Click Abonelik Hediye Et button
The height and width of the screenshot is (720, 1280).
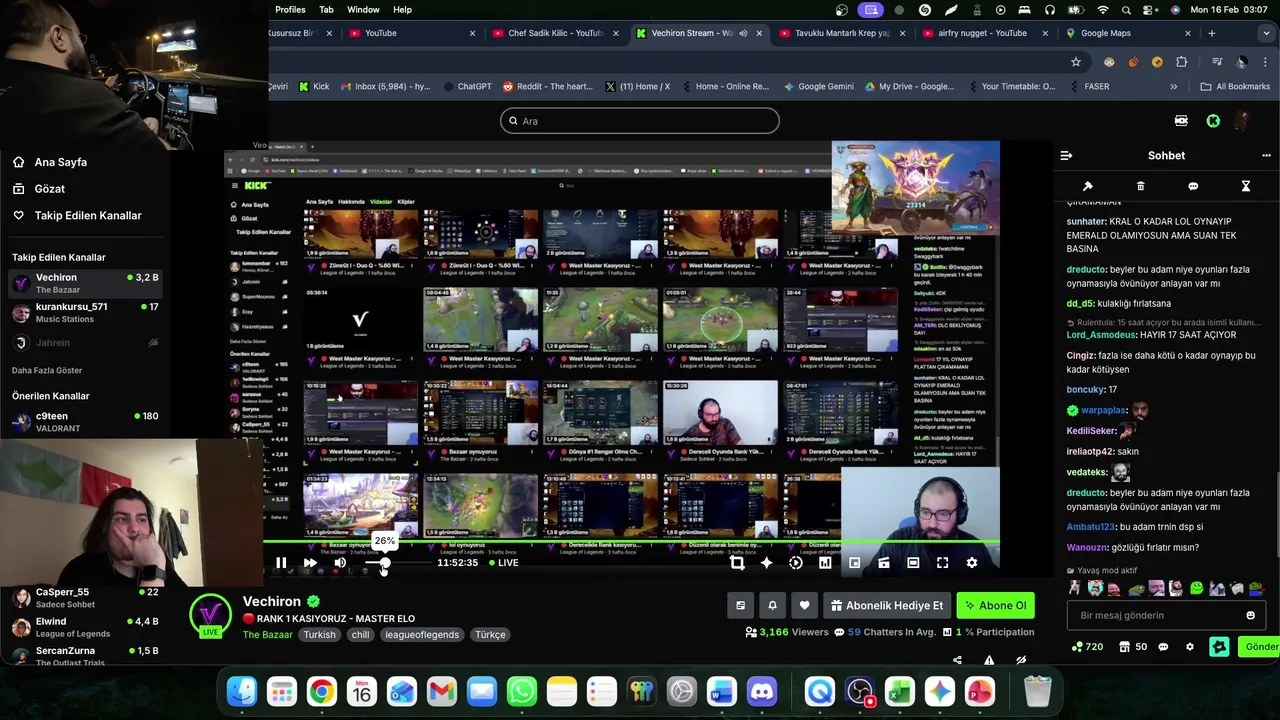[x=887, y=605]
